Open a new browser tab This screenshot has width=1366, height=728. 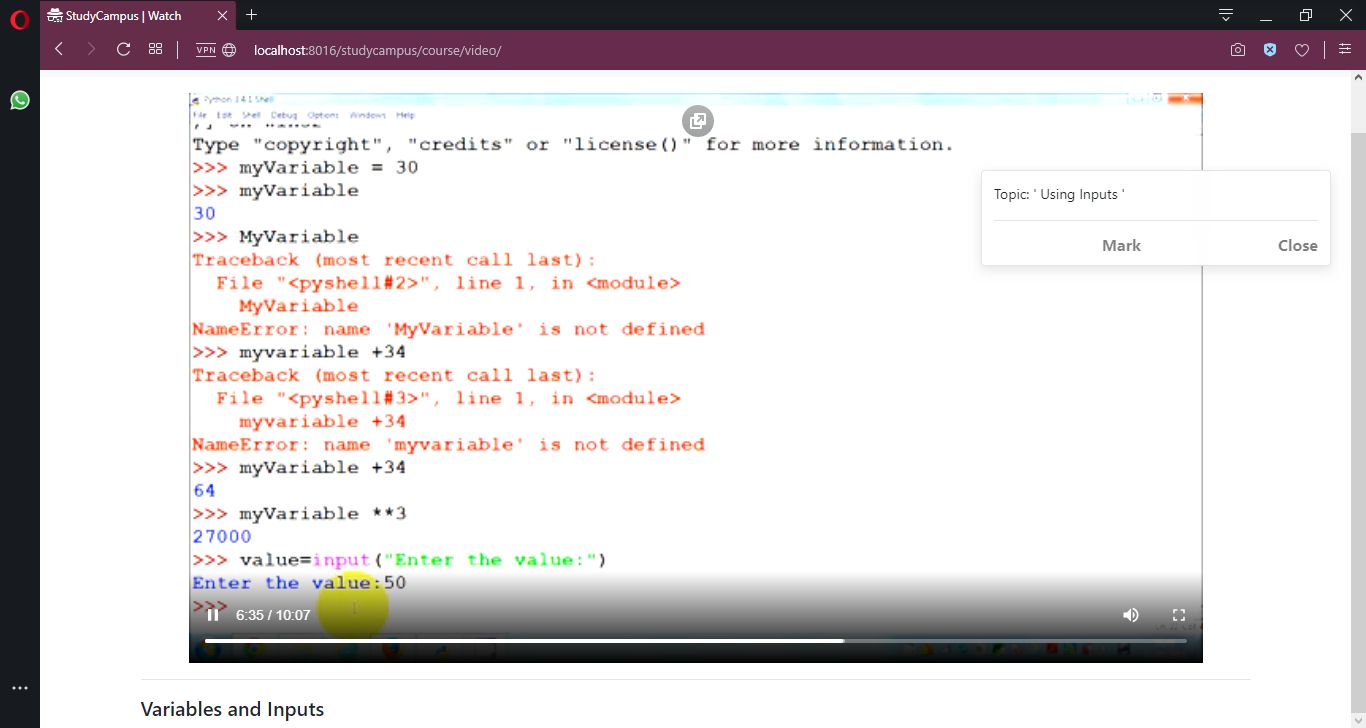[x=251, y=15]
